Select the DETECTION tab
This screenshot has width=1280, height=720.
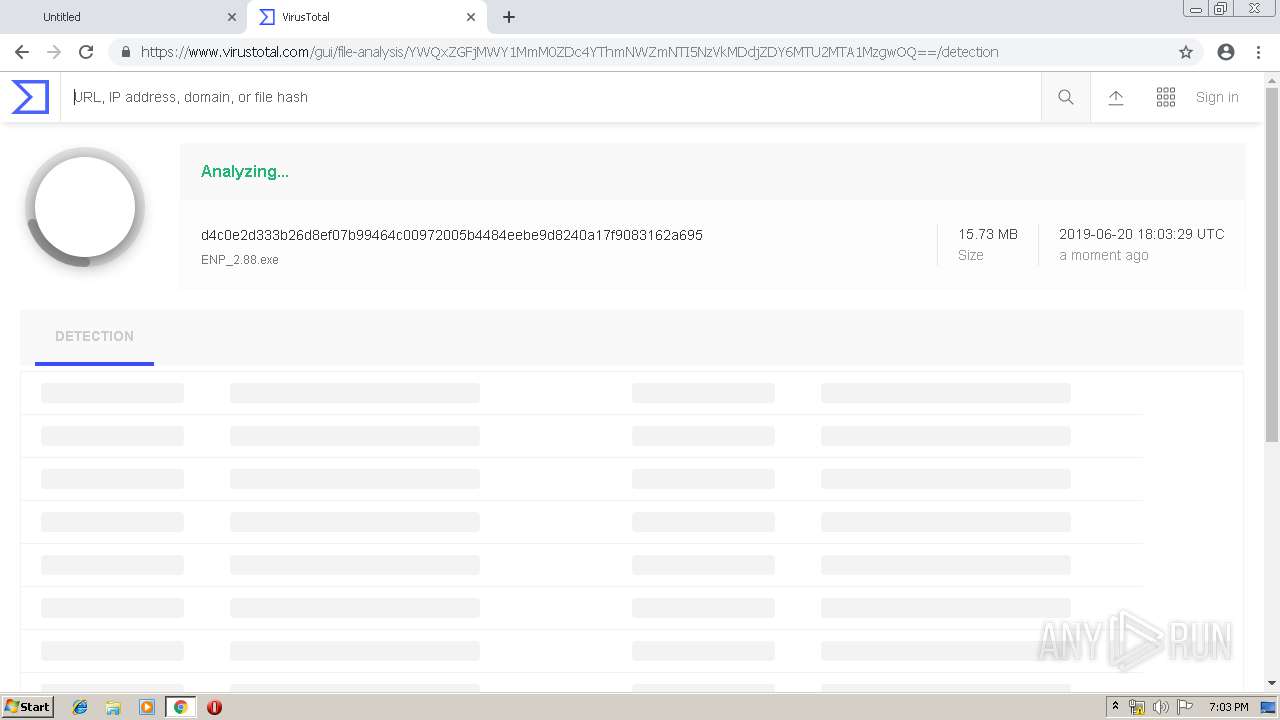pos(94,337)
